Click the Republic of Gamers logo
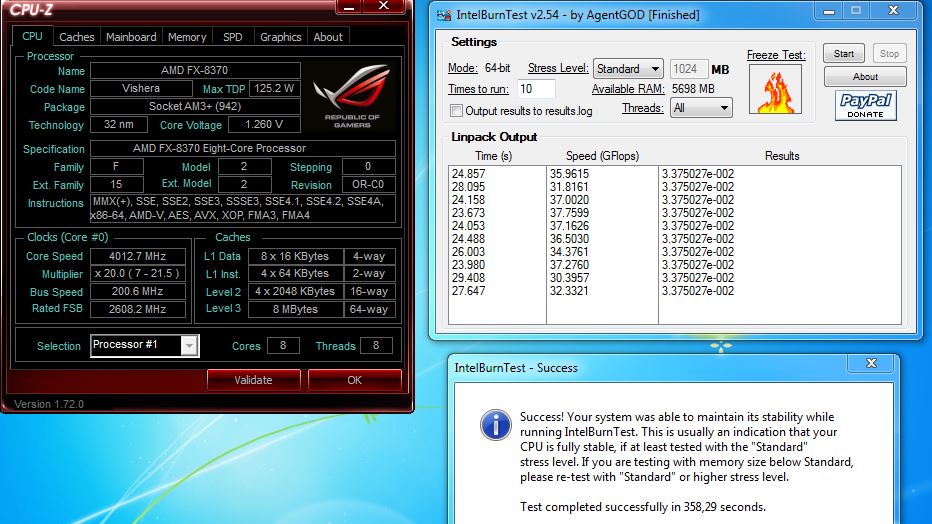This screenshot has height=524, width=932. tap(352, 96)
